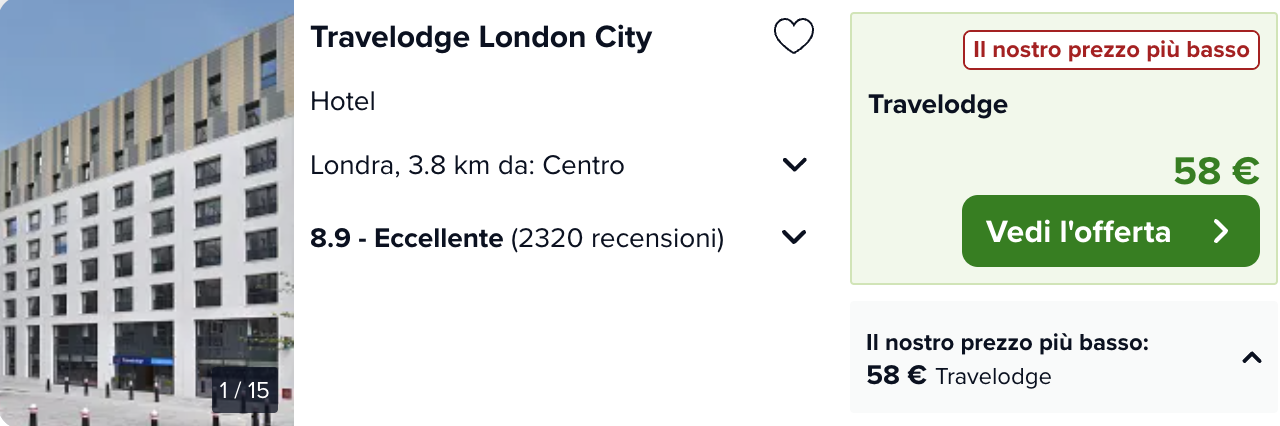The width and height of the screenshot is (1280, 426).
Task: Open the Travelodge London City title
Action: coord(481,37)
